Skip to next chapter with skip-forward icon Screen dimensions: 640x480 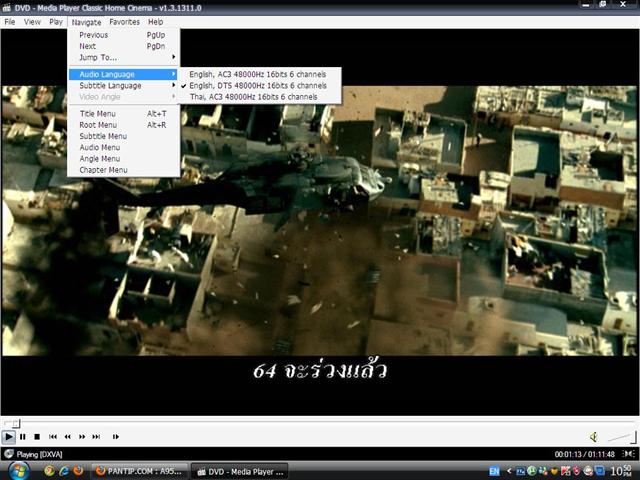tap(96, 437)
